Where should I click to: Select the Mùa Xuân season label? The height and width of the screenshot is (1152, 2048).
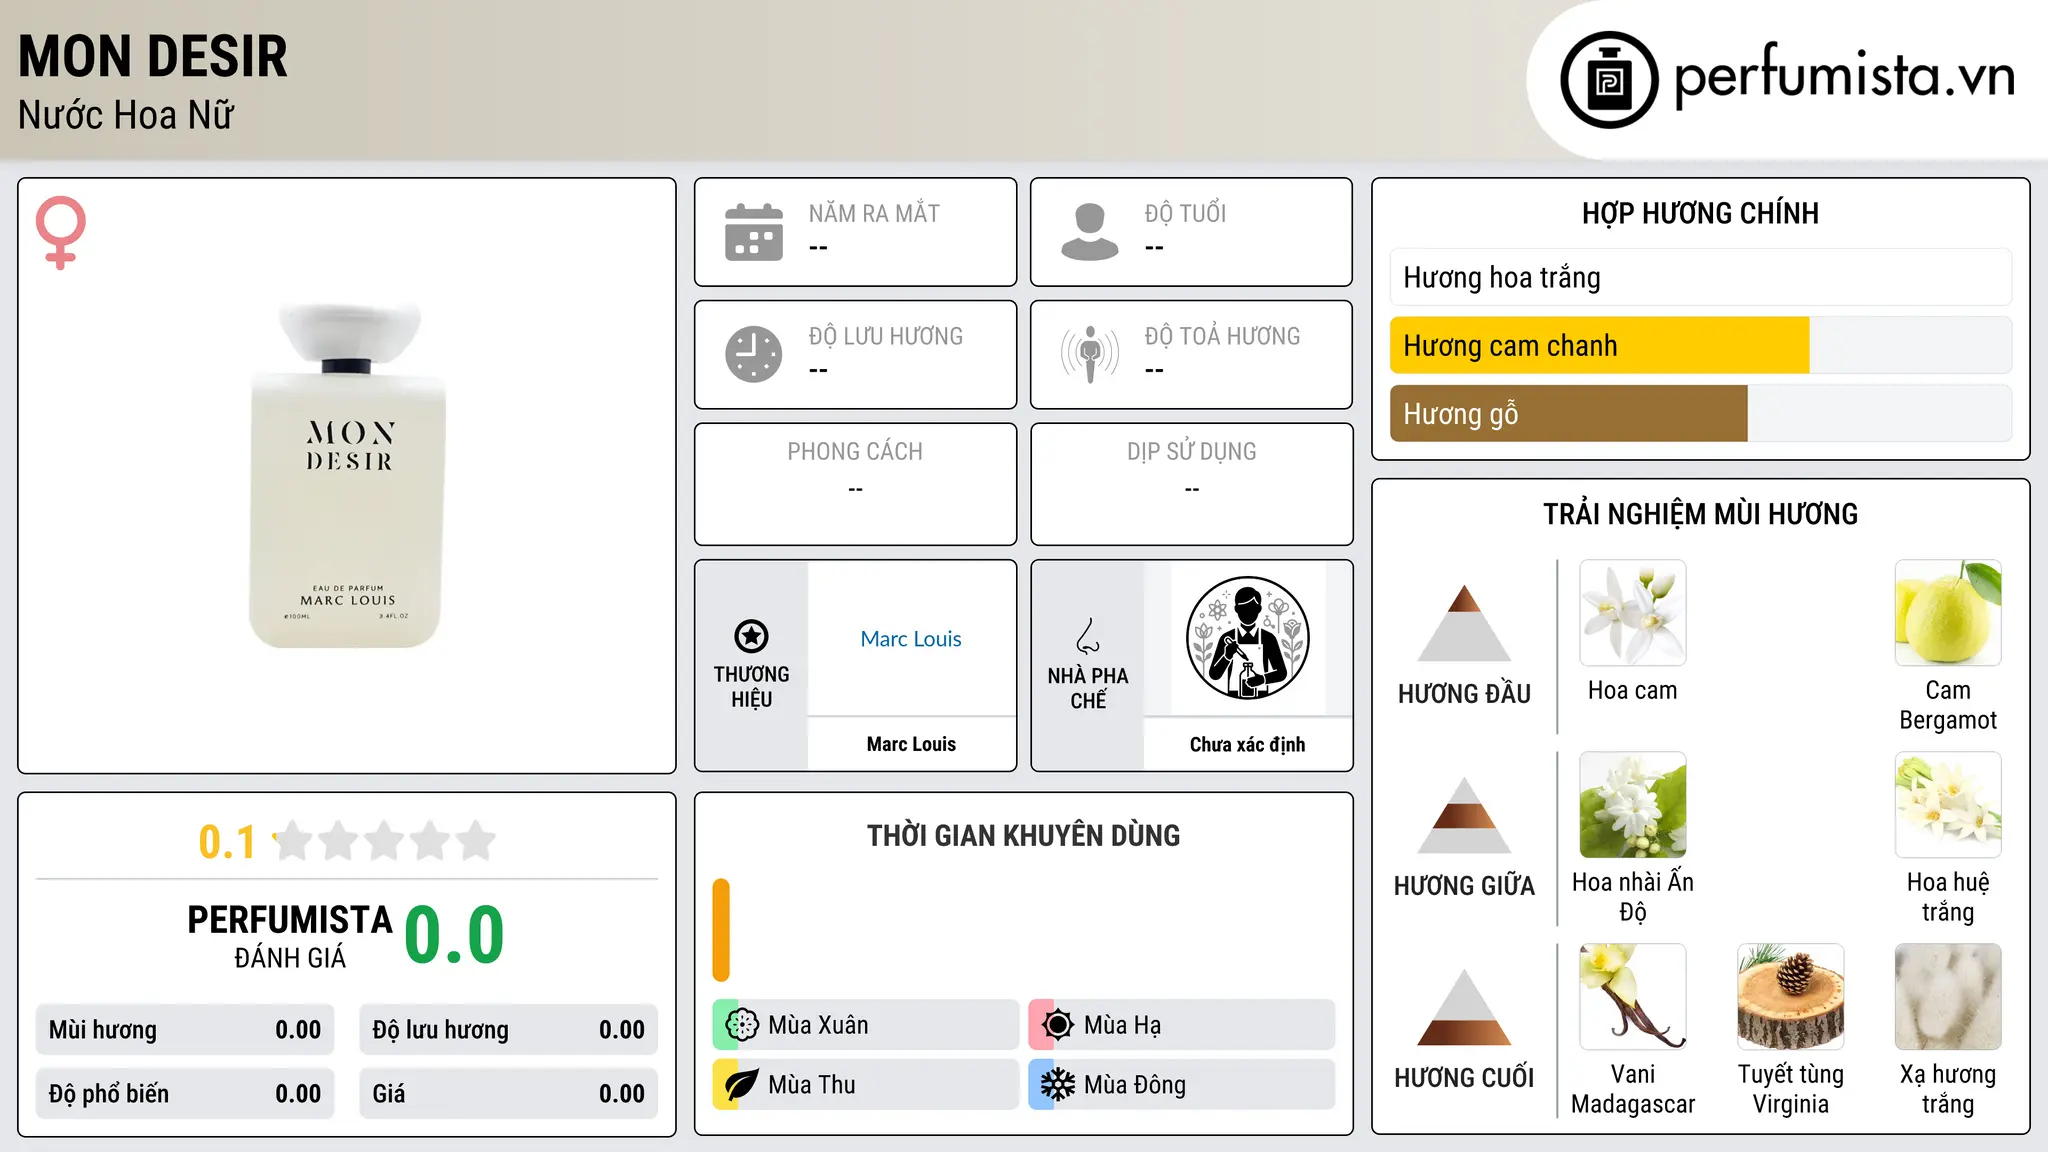click(x=818, y=1025)
